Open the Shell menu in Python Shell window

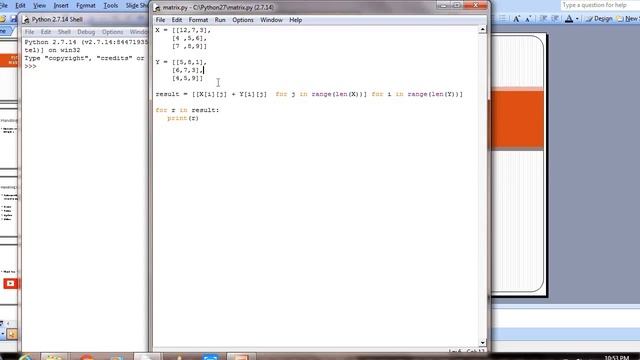pyautogui.click(x=64, y=32)
